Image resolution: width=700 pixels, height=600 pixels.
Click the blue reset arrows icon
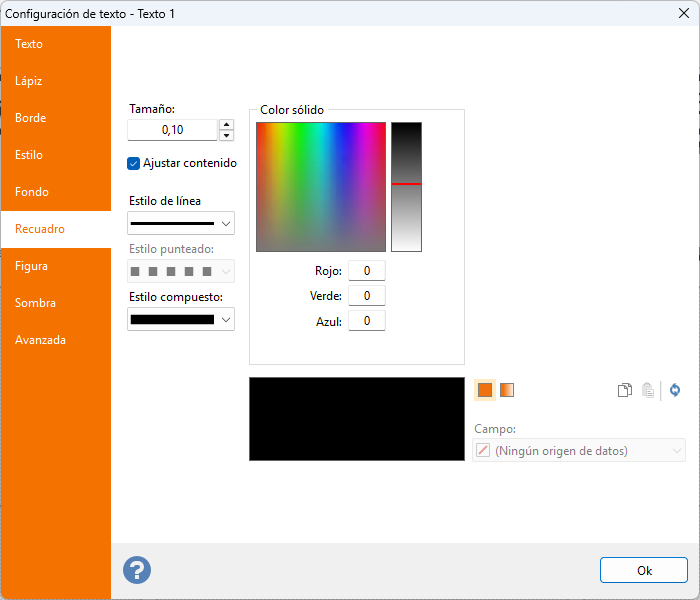click(675, 391)
